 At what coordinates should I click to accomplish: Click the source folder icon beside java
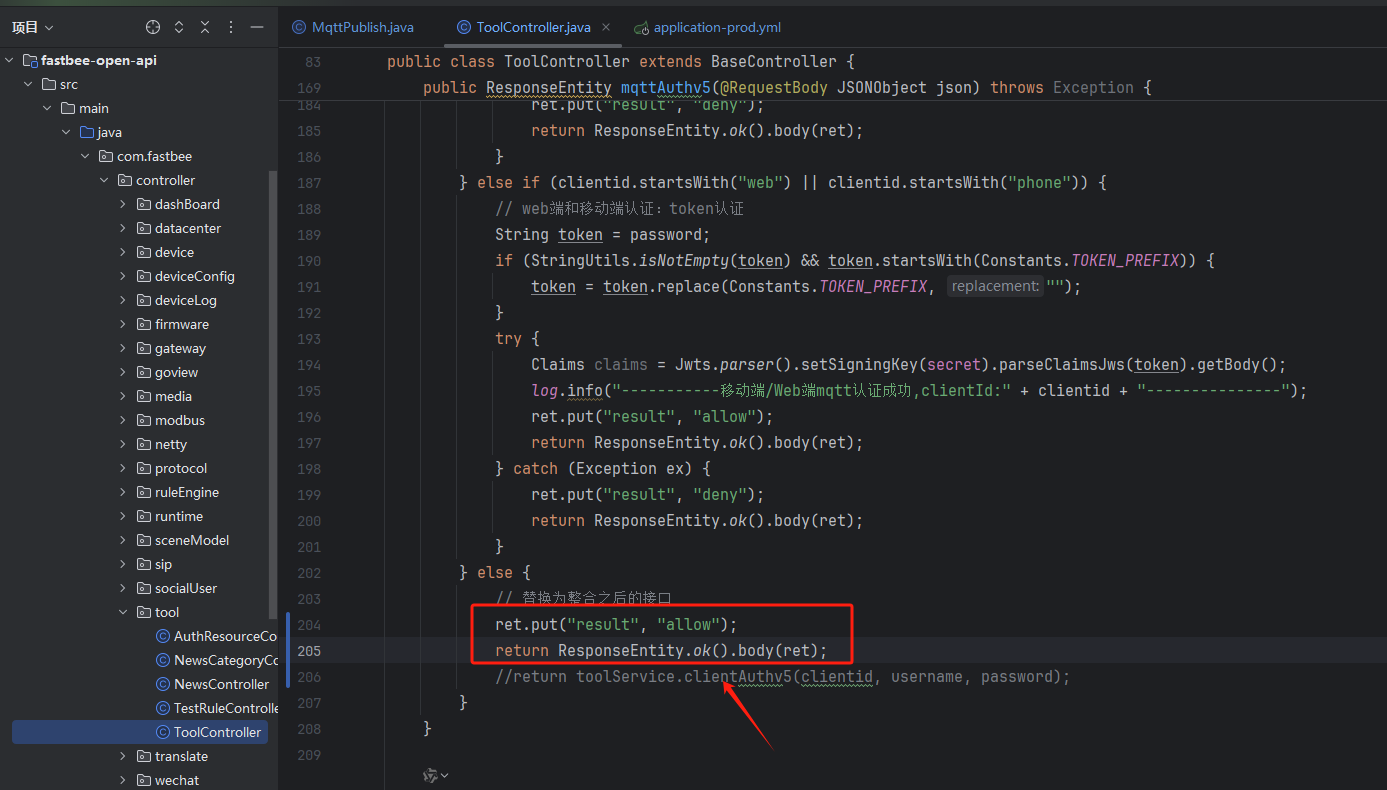point(87,132)
